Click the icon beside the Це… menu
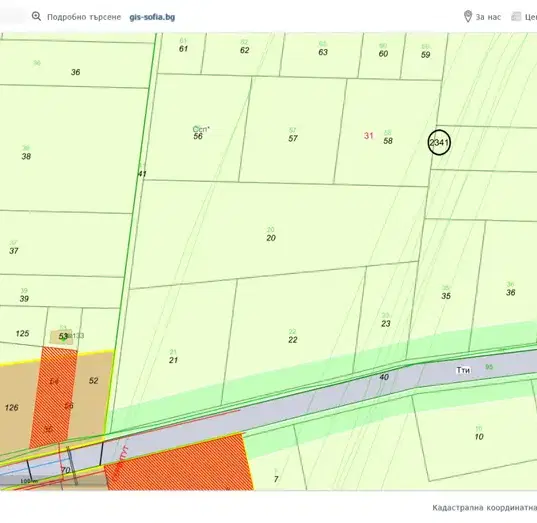This screenshot has height=523, width=537. (516, 16)
